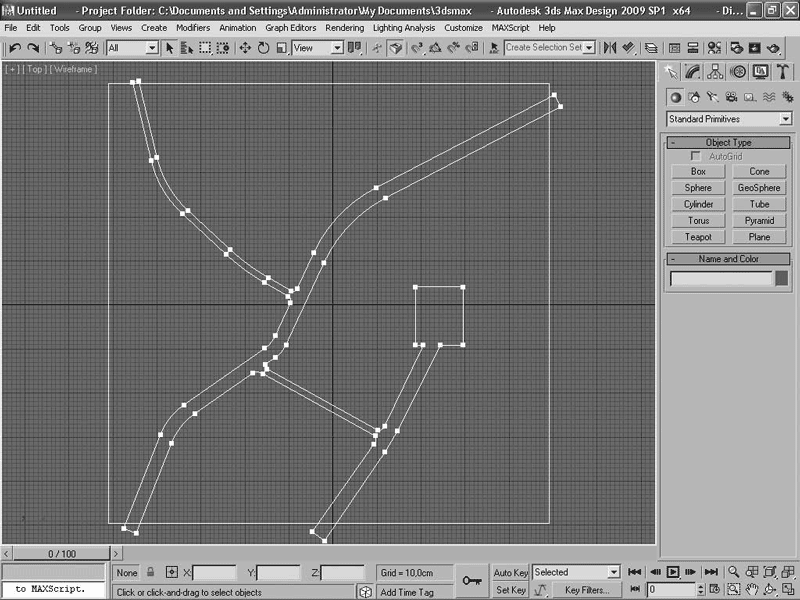Open the Layer Manager icon
This screenshot has height=600, width=800.
coord(651,48)
